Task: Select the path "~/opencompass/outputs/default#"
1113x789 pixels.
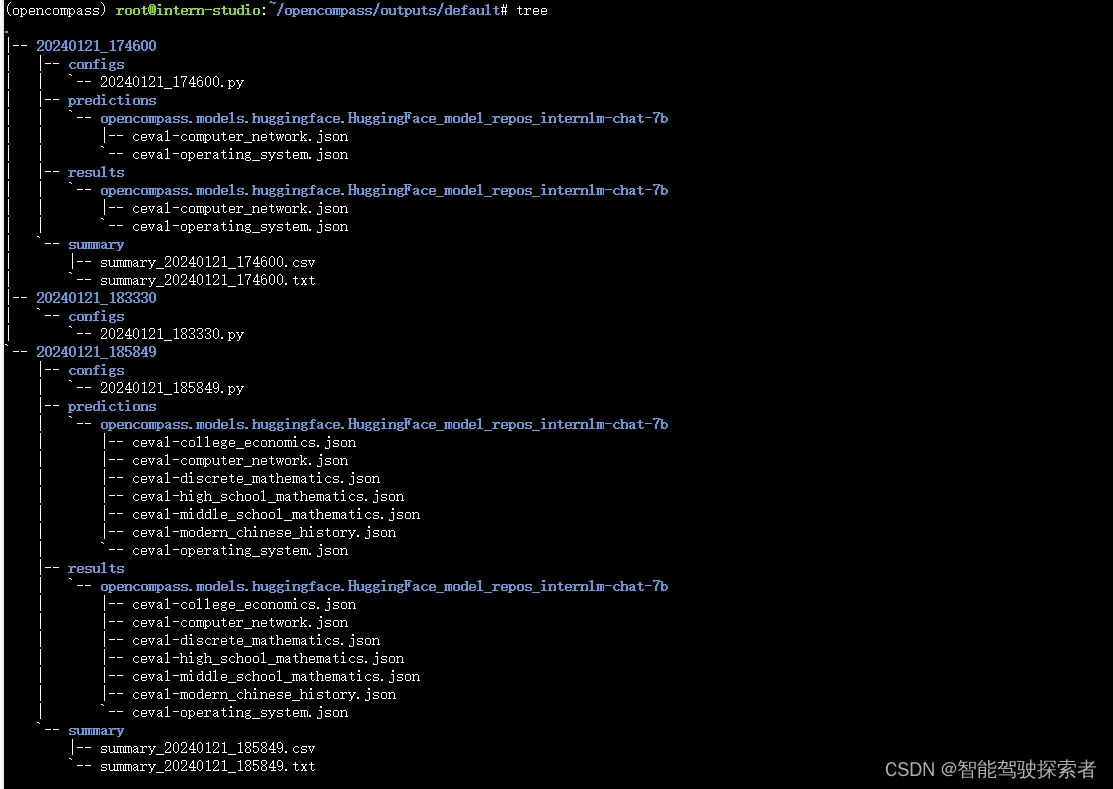Action: (x=388, y=11)
